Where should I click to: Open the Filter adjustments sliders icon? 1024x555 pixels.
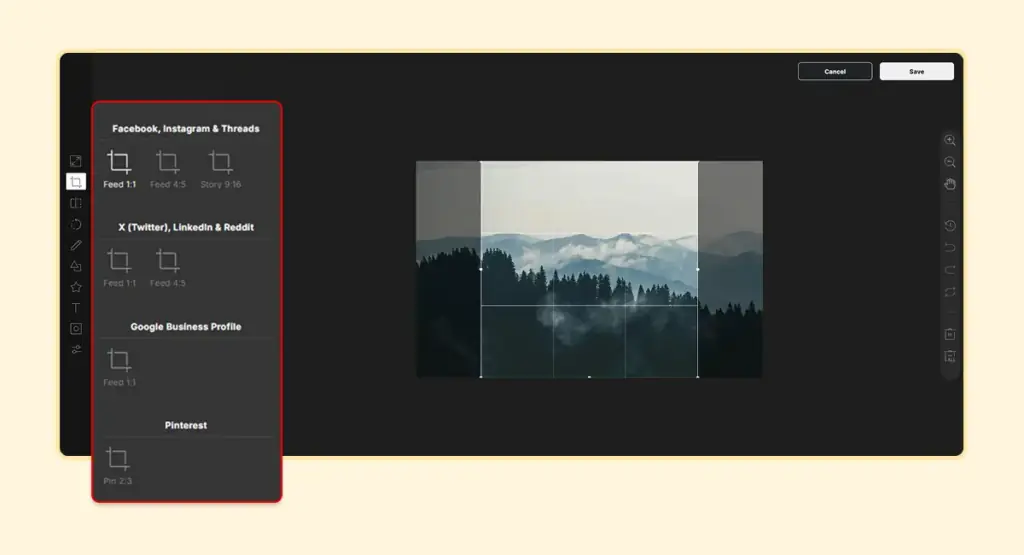pyautogui.click(x=76, y=349)
